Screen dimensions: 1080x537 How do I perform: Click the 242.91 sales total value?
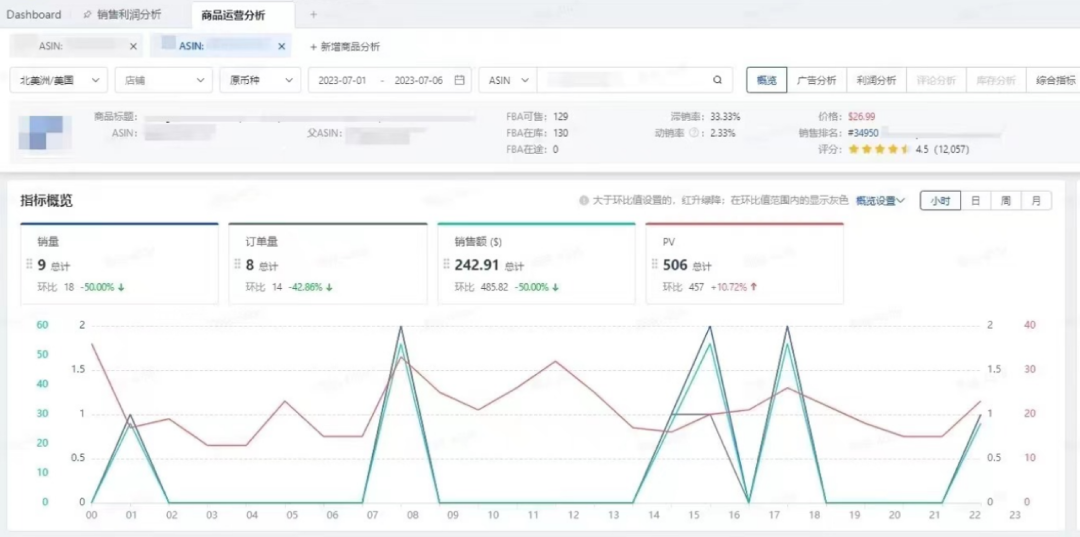tap(477, 264)
